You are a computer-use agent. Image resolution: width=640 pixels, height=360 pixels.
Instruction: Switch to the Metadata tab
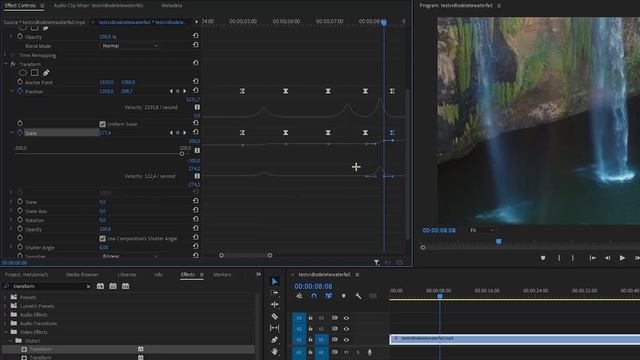(x=172, y=5)
